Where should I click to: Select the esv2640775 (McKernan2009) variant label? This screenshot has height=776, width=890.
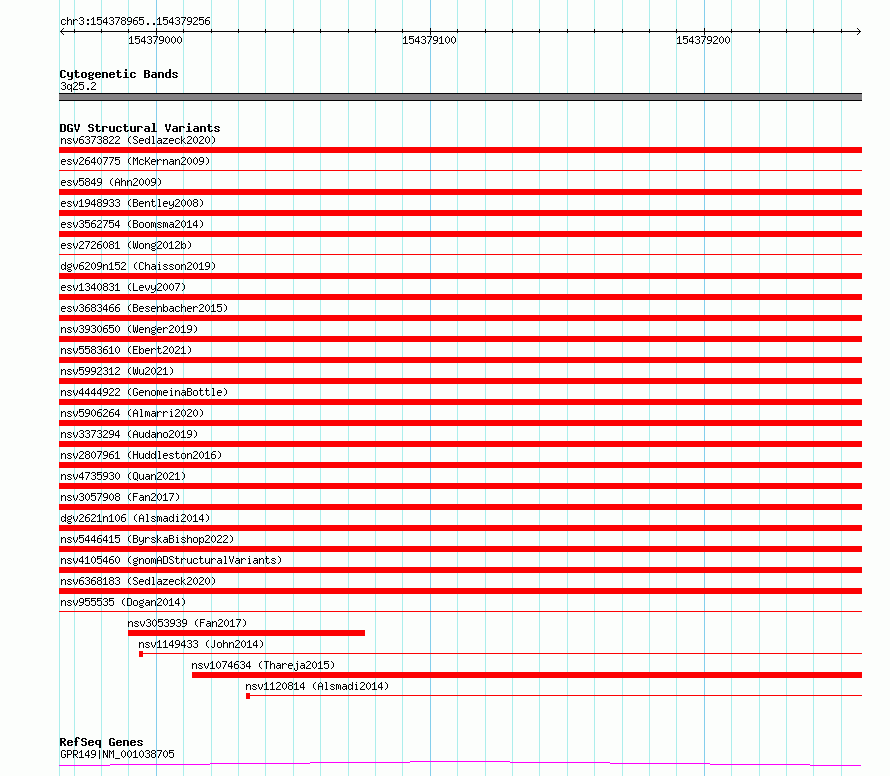click(x=135, y=161)
